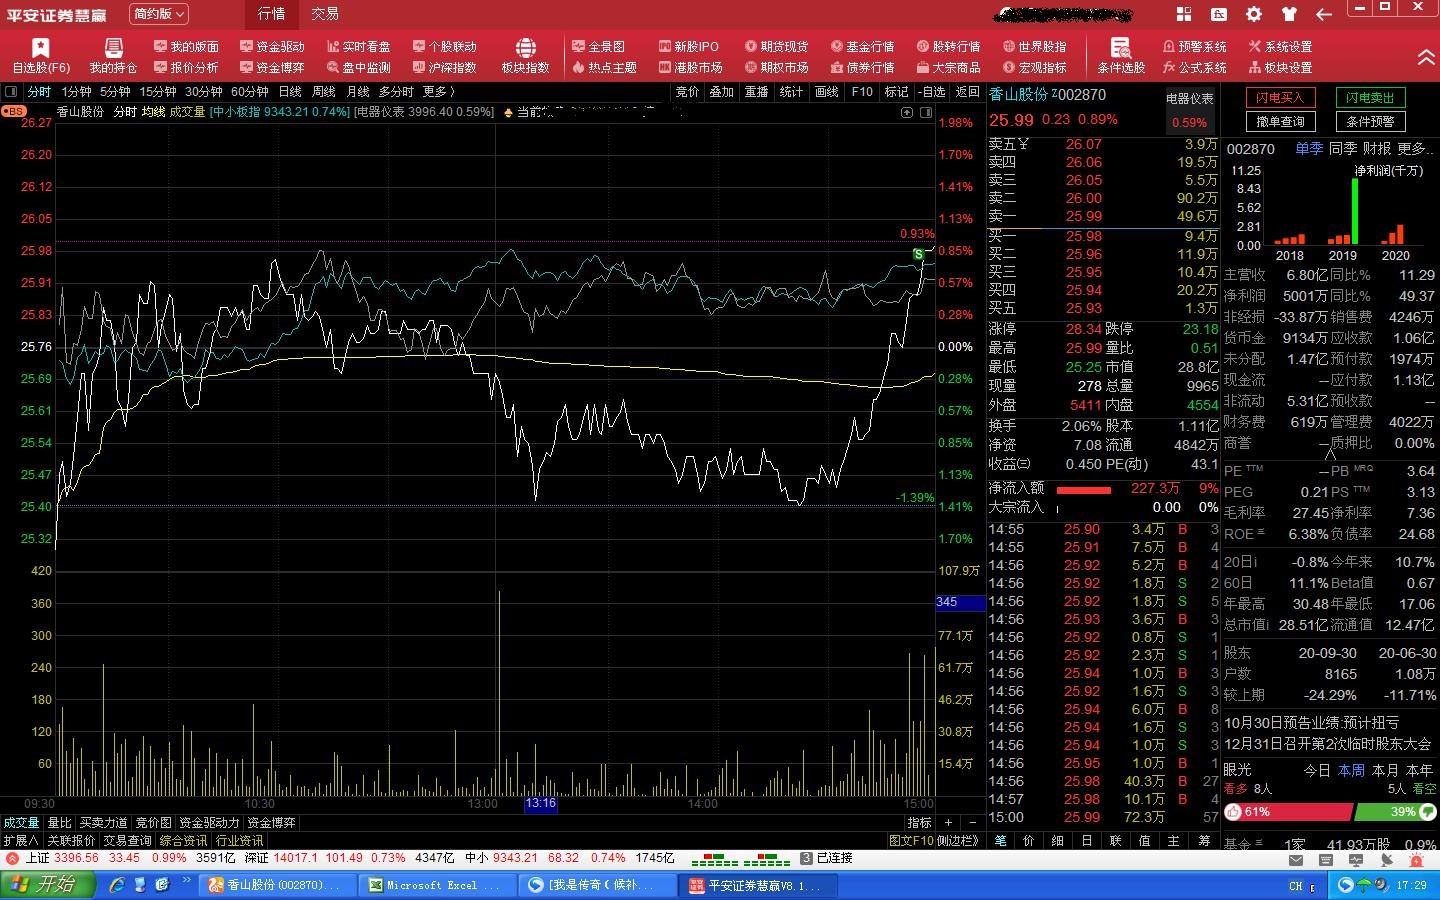
Task: Toggle the BS markers badge
Action: pos(14,111)
